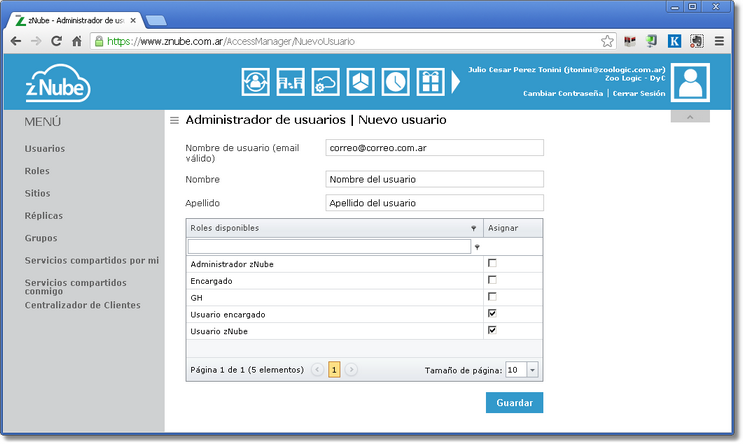
Task: Open the 3D box icon in header
Action: pyautogui.click(x=361, y=82)
